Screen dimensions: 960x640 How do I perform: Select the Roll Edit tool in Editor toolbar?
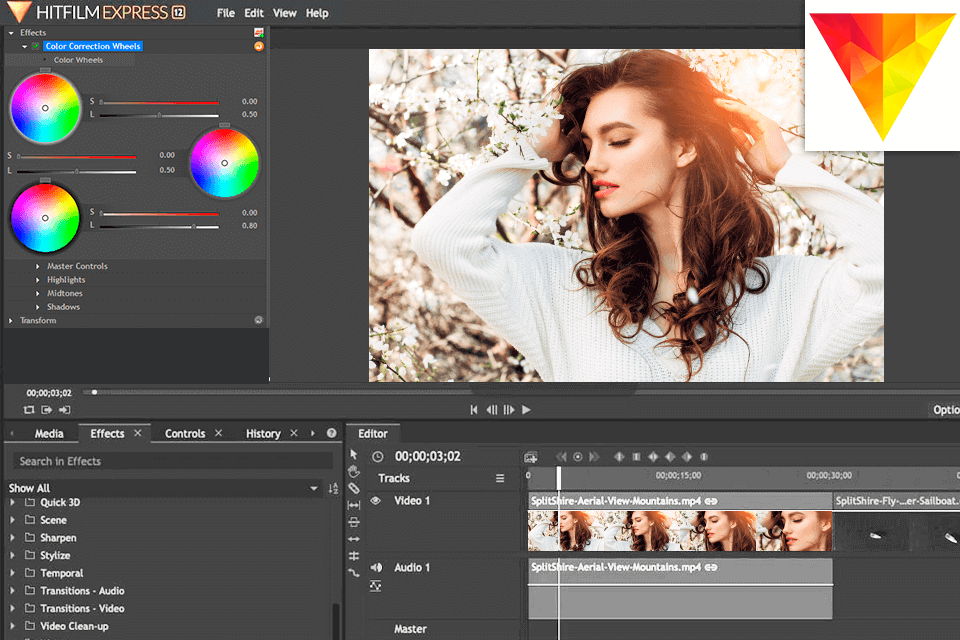point(354,556)
